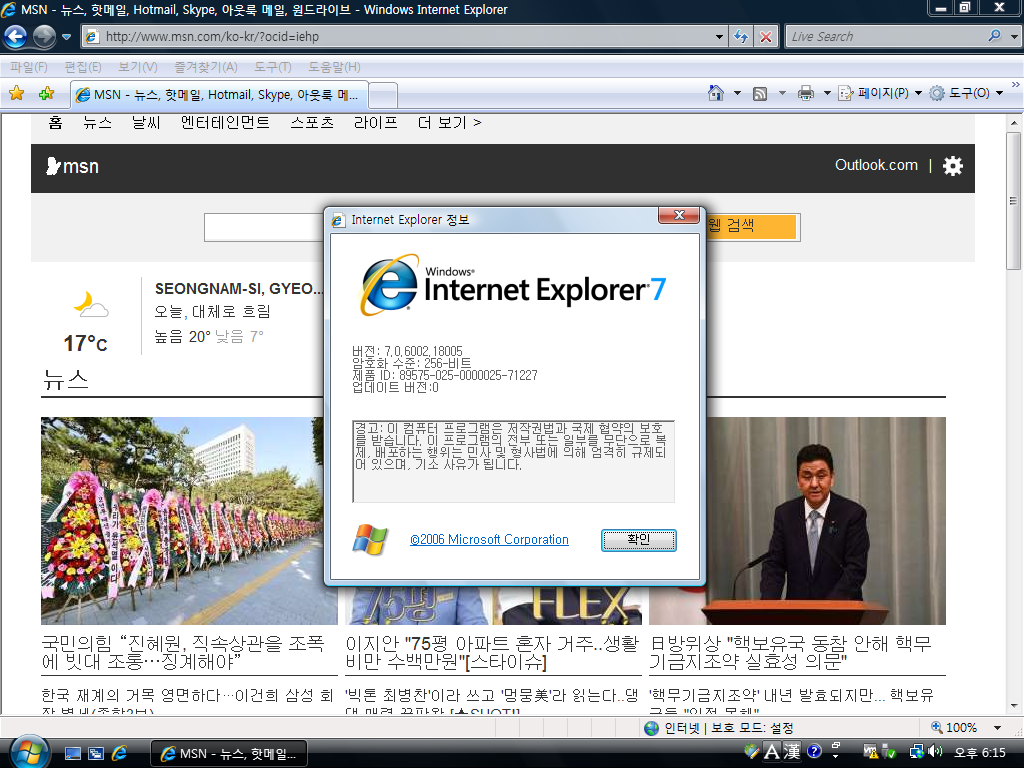
Task: Expand the Home button dropdown arrow
Action: [x=737, y=93]
